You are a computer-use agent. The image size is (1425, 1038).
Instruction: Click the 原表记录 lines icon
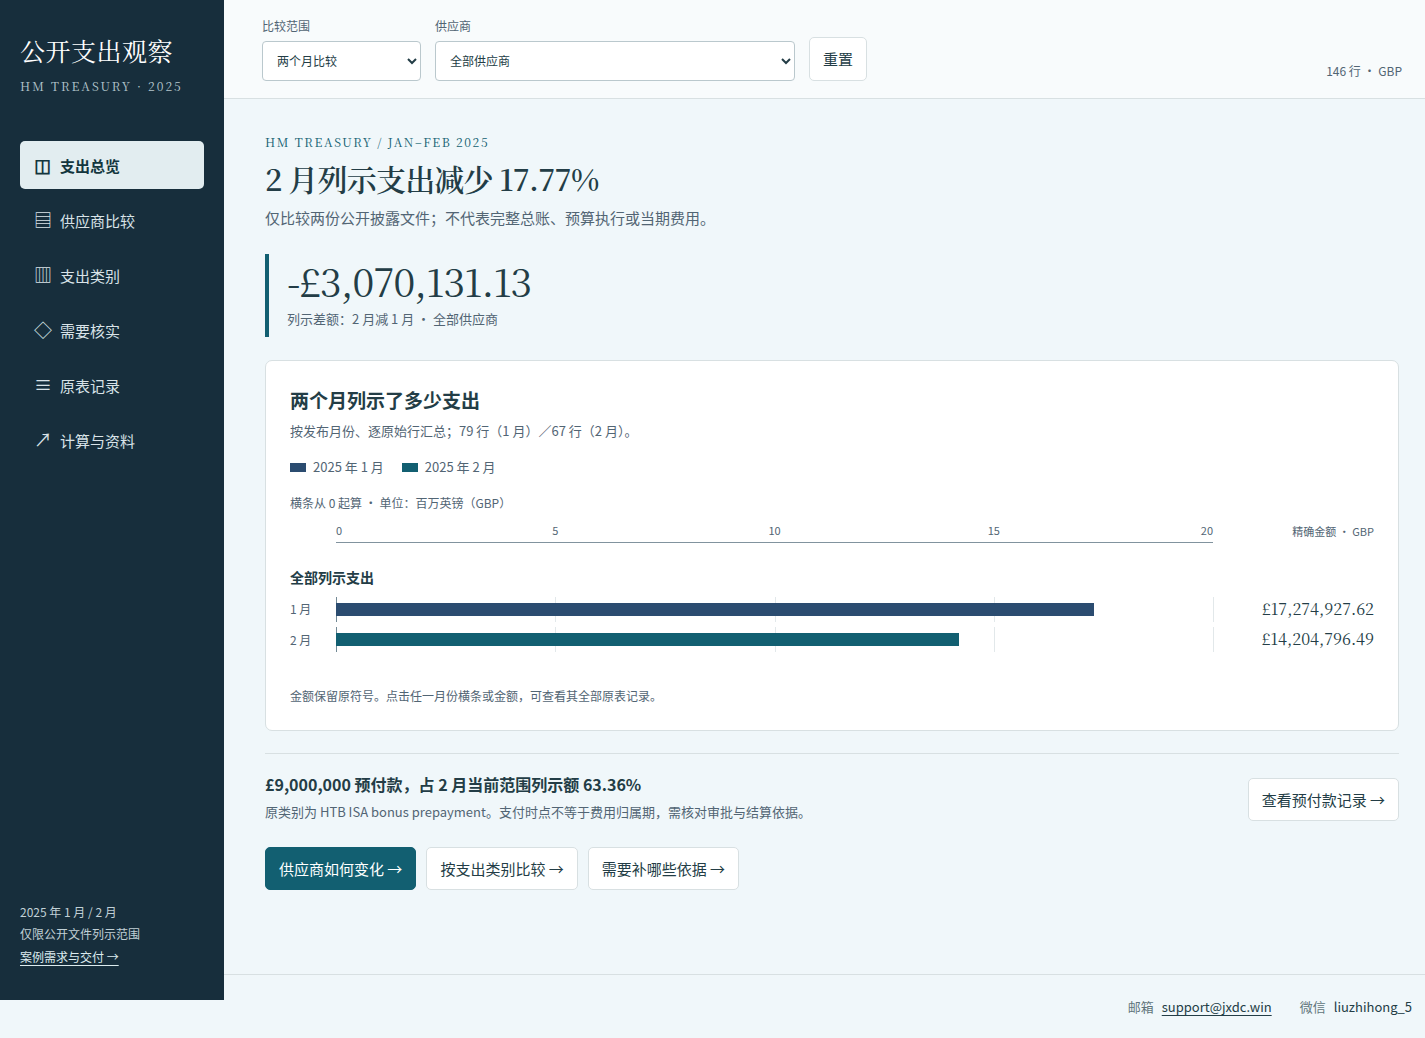click(43, 385)
